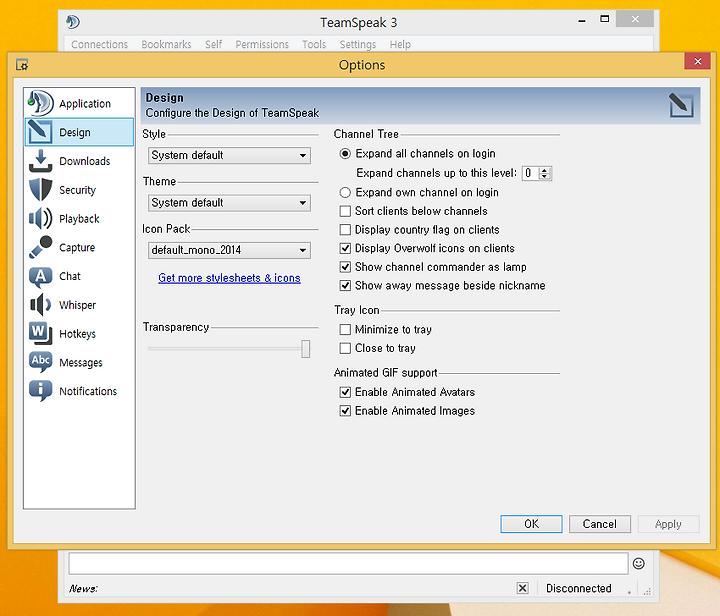
Task: Click the Design header pencil icon
Action: coord(681,105)
